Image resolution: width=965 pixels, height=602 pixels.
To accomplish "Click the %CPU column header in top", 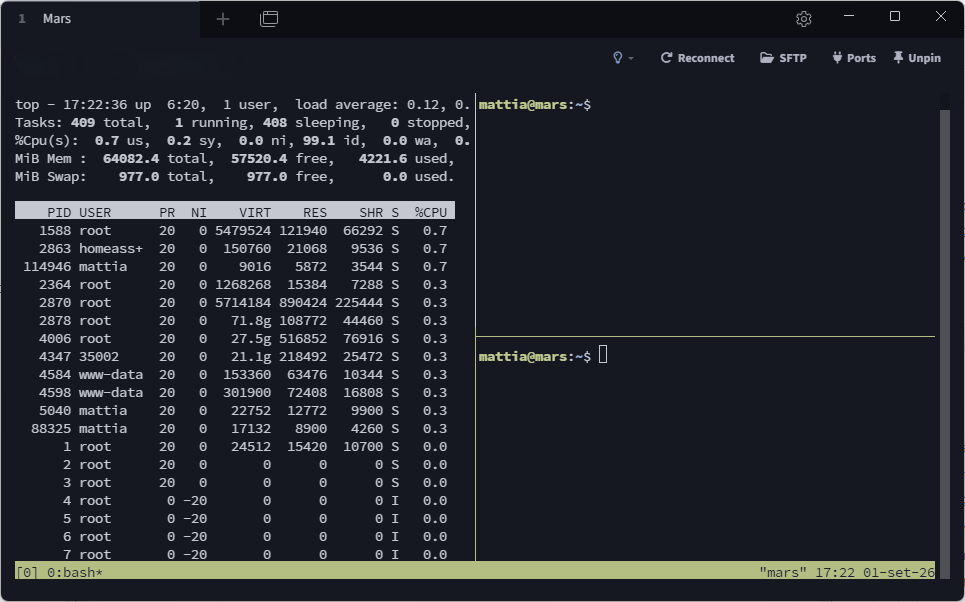I will pyautogui.click(x=431, y=212).
